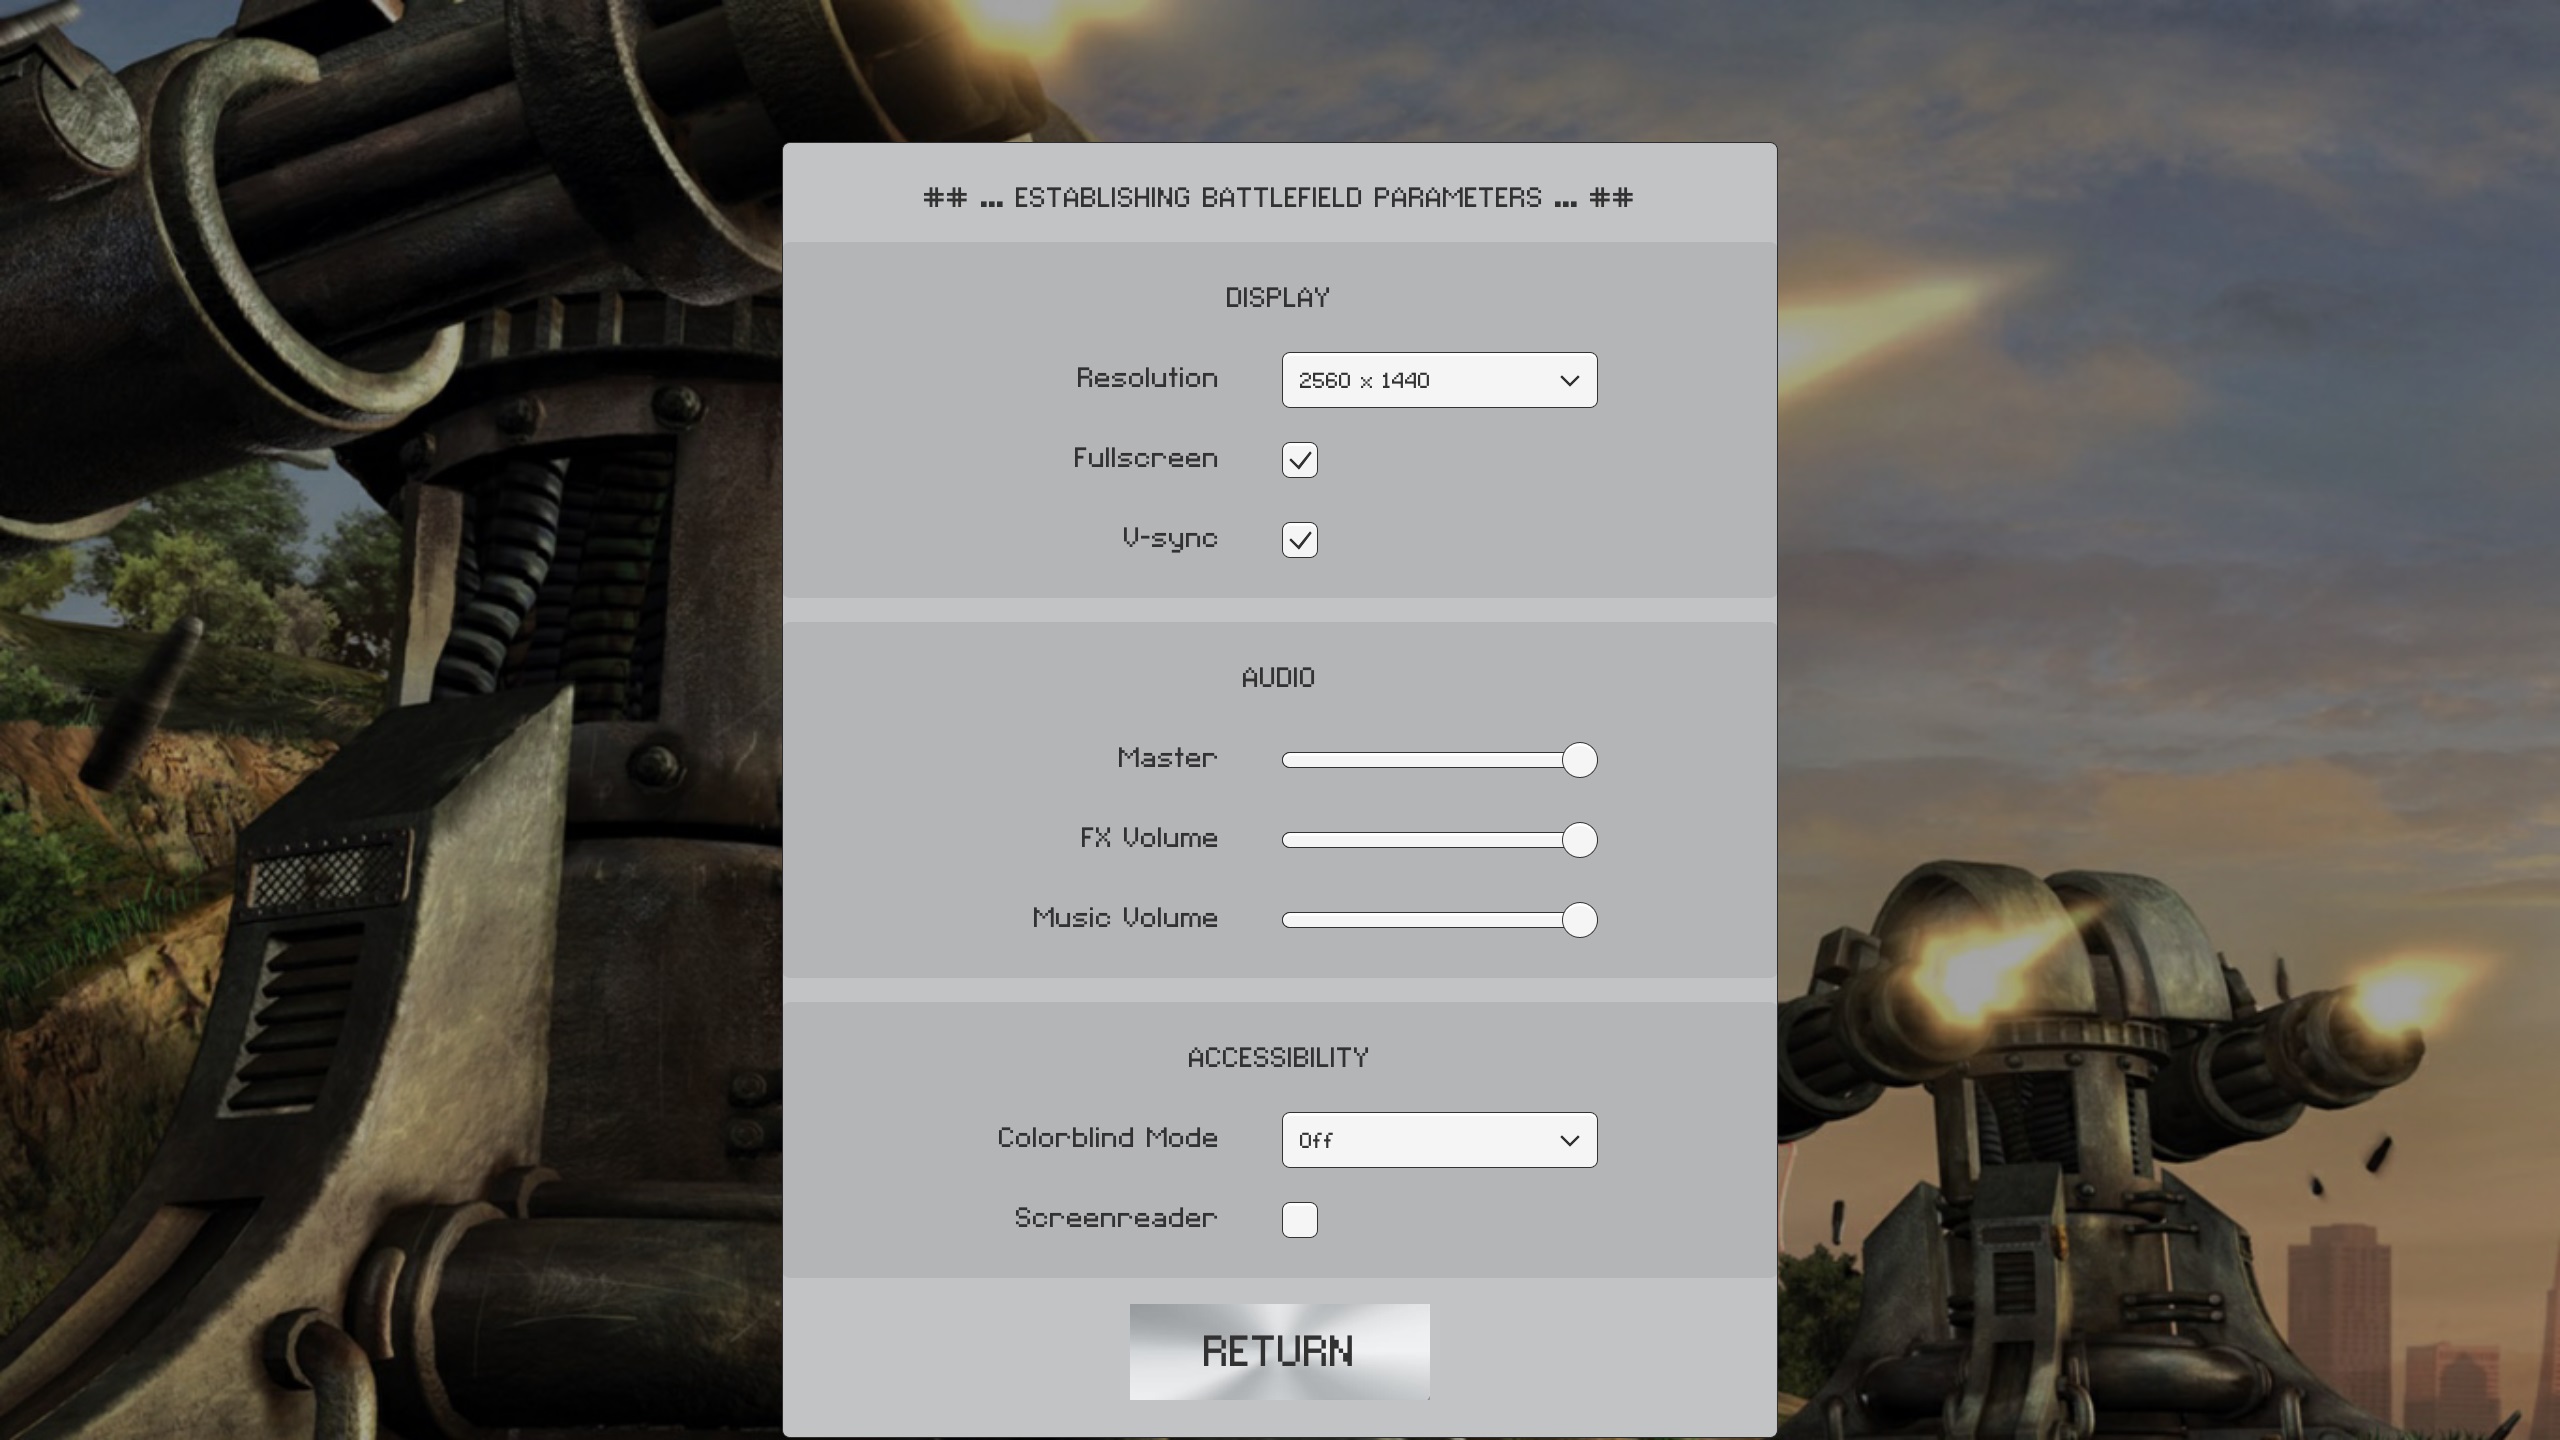Click the AUDIO section heading

click(1277, 678)
